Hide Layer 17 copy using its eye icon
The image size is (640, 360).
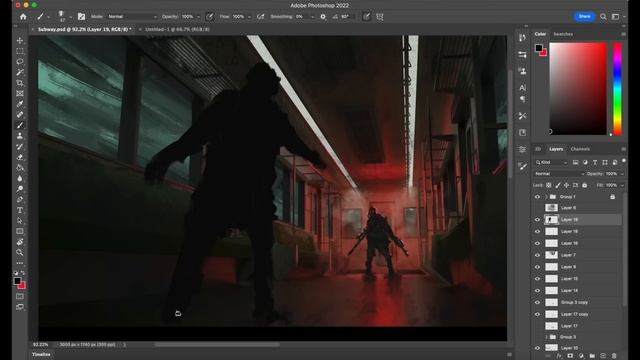[537, 314]
